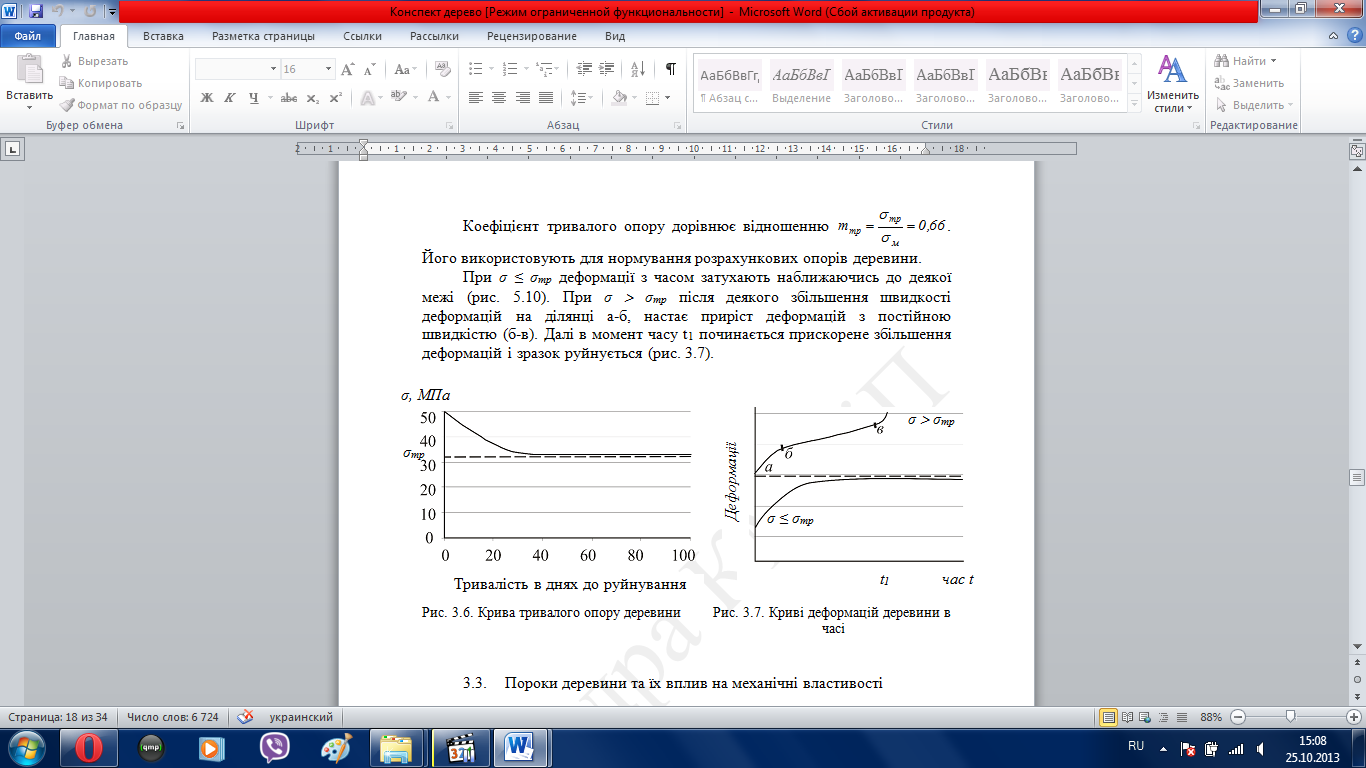This screenshot has height=768, width=1366.
Task: Open Viber from the taskbar
Action: (275, 747)
